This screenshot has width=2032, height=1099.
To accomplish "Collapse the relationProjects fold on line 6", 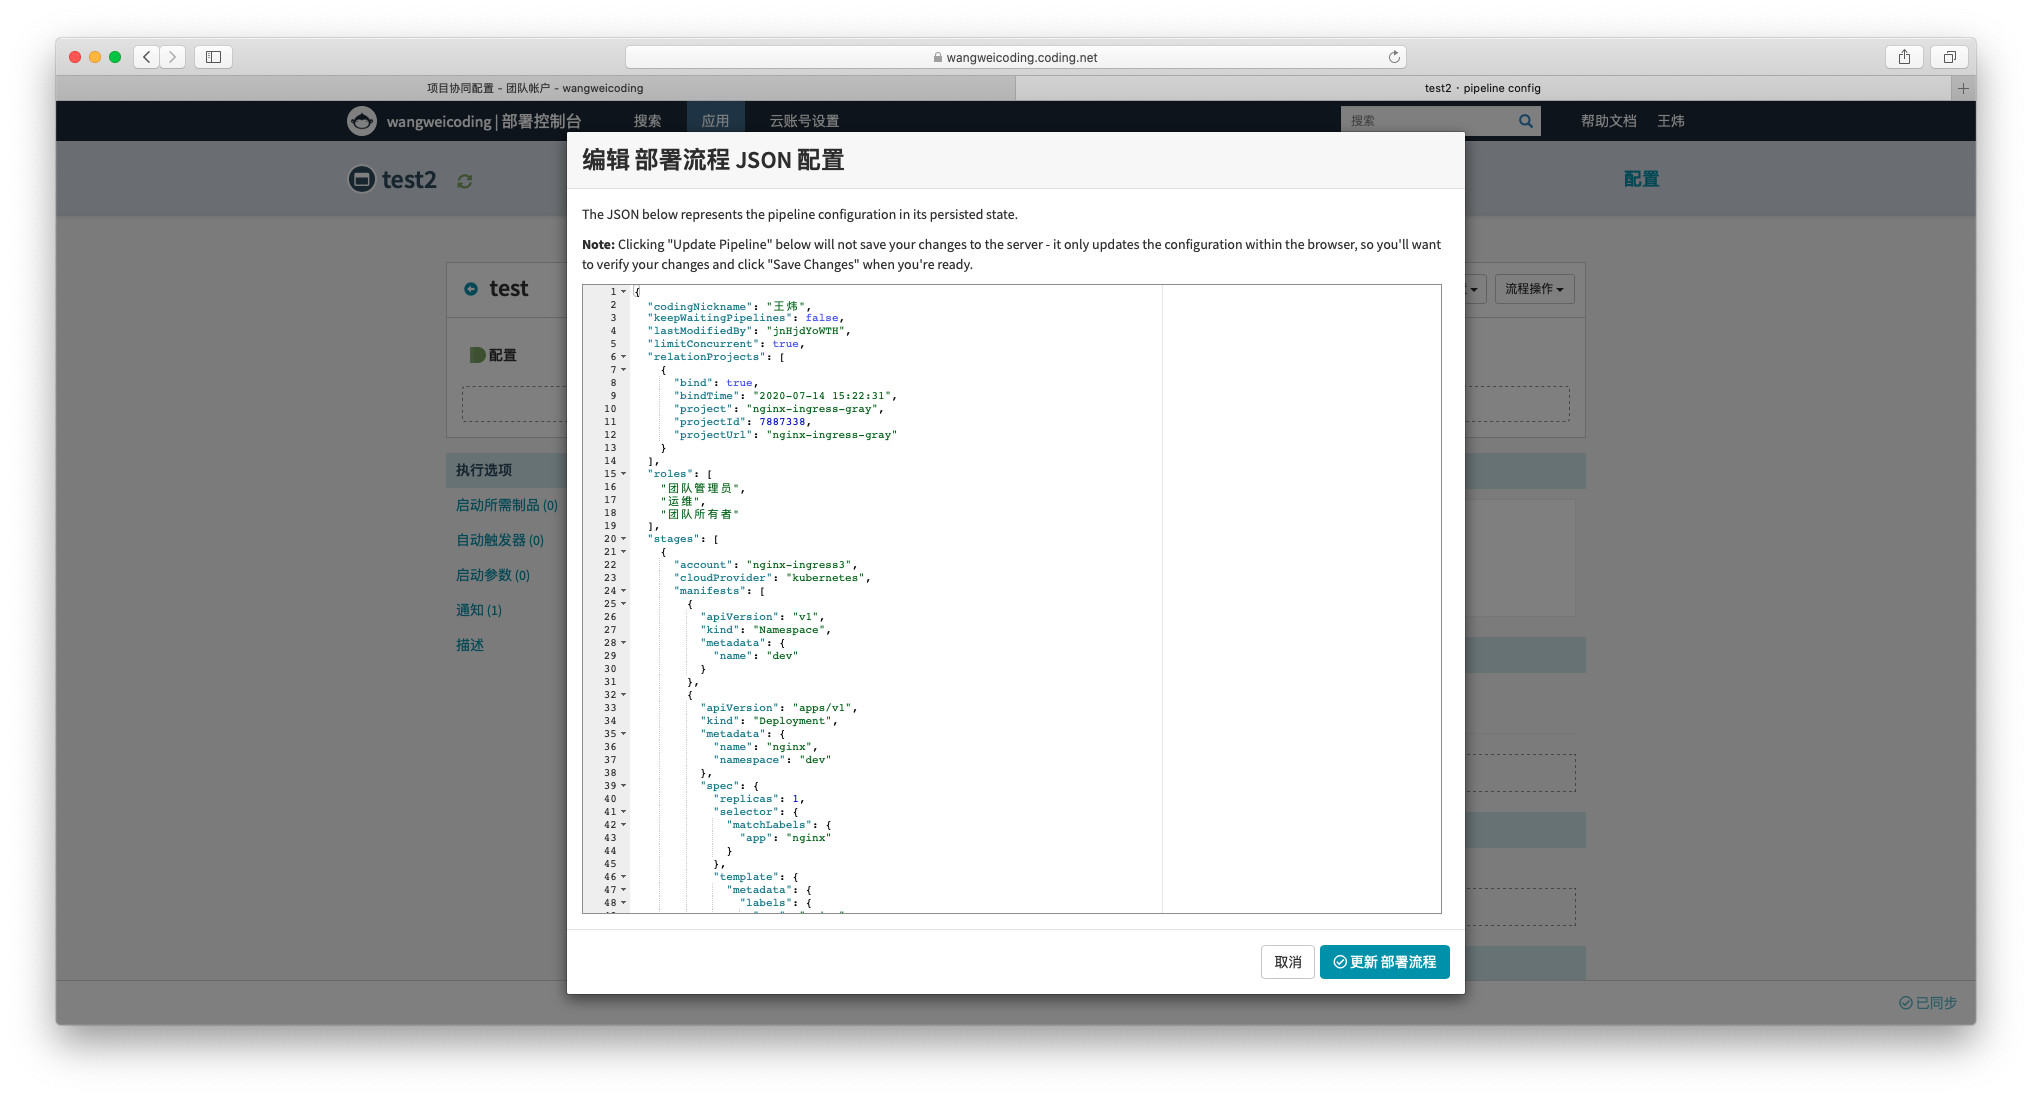I will (624, 357).
